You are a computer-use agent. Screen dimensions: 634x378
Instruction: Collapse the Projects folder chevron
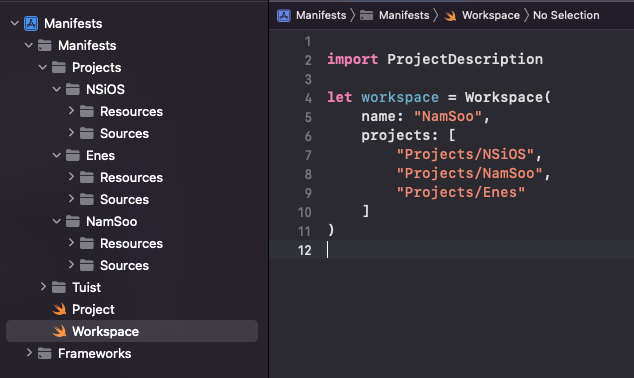tap(43, 67)
